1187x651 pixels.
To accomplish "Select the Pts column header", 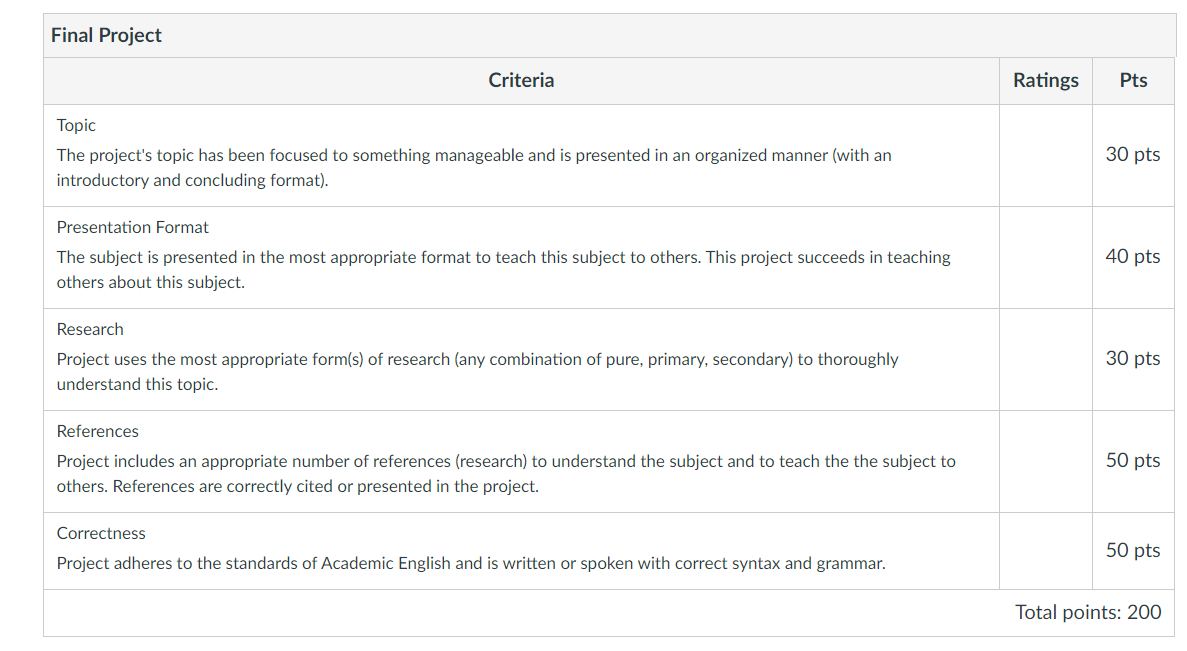I will click(1133, 80).
